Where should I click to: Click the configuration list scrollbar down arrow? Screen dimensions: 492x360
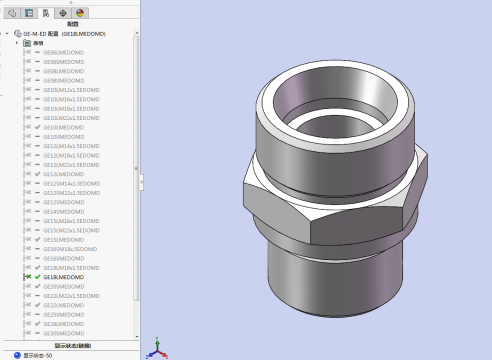pyautogui.click(x=137, y=337)
